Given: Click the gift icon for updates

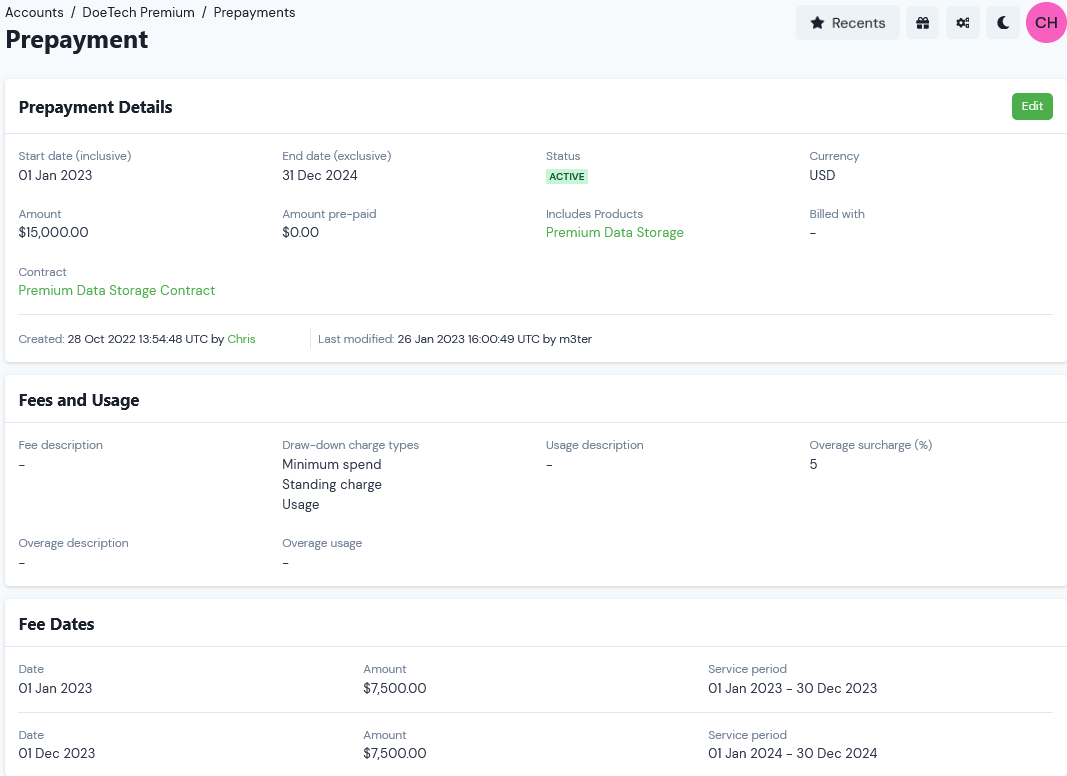Looking at the screenshot, I should click(922, 22).
